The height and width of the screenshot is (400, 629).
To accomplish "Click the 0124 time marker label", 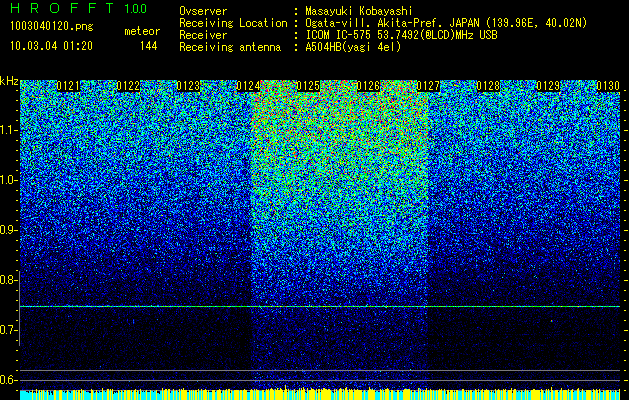I will 248,86.
